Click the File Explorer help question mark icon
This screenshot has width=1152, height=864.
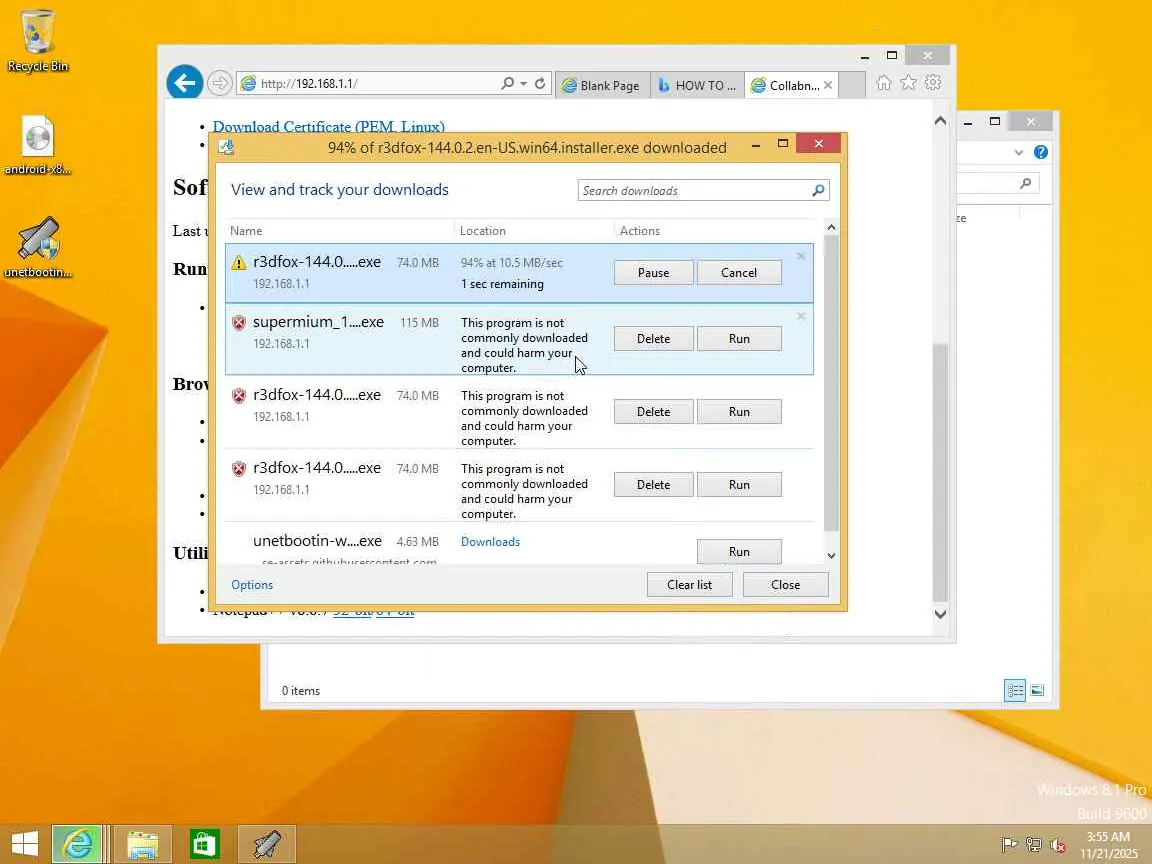pyautogui.click(x=1040, y=152)
